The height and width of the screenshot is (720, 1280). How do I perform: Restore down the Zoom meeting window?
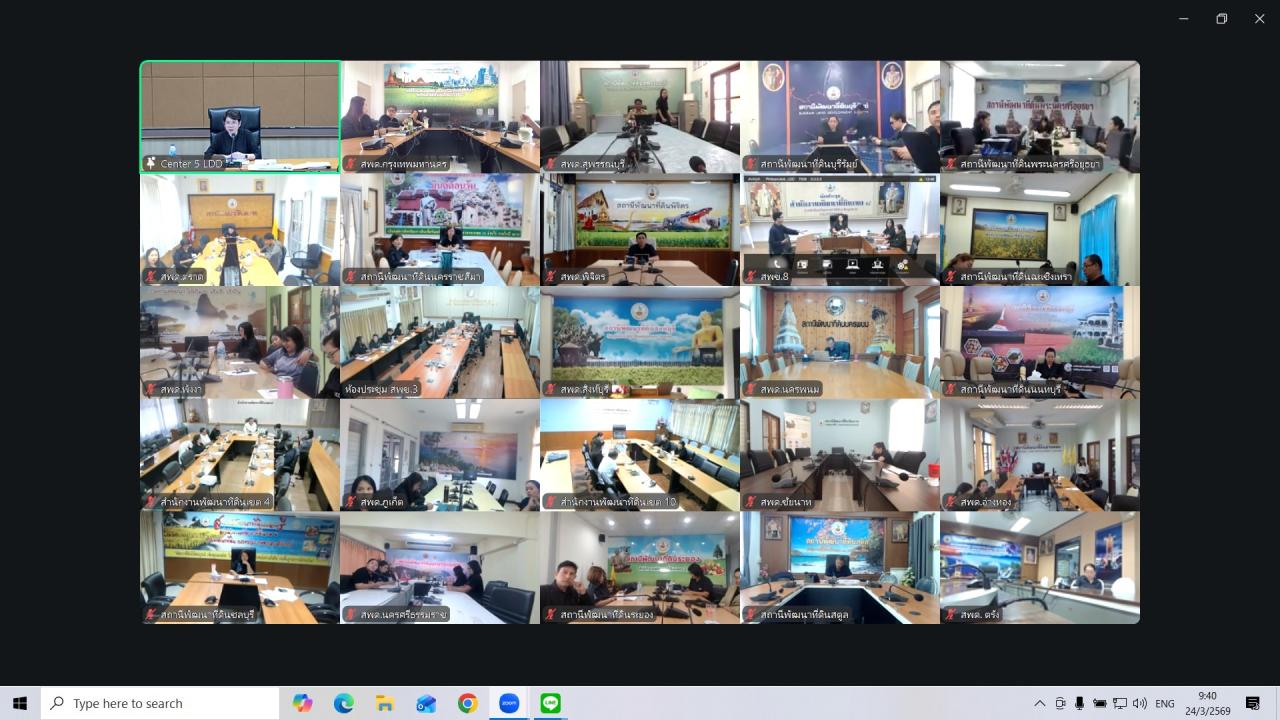point(1221,19)
